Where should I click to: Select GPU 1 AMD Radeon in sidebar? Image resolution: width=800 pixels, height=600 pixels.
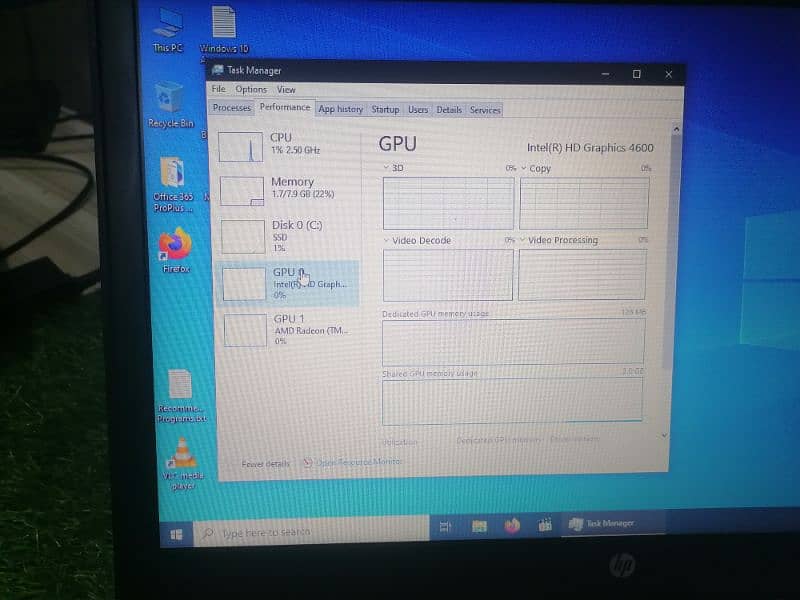(288, 329)
